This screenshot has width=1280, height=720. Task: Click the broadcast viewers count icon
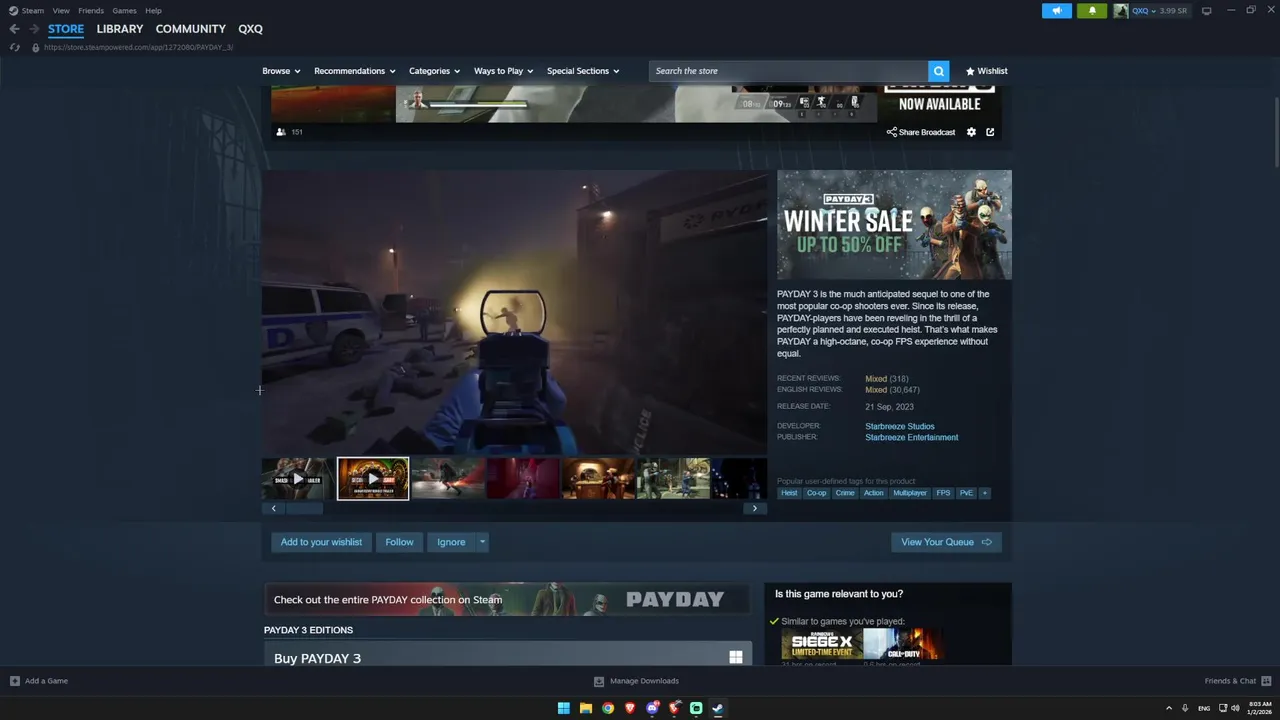pyautogui.click(x=281, y=132)
